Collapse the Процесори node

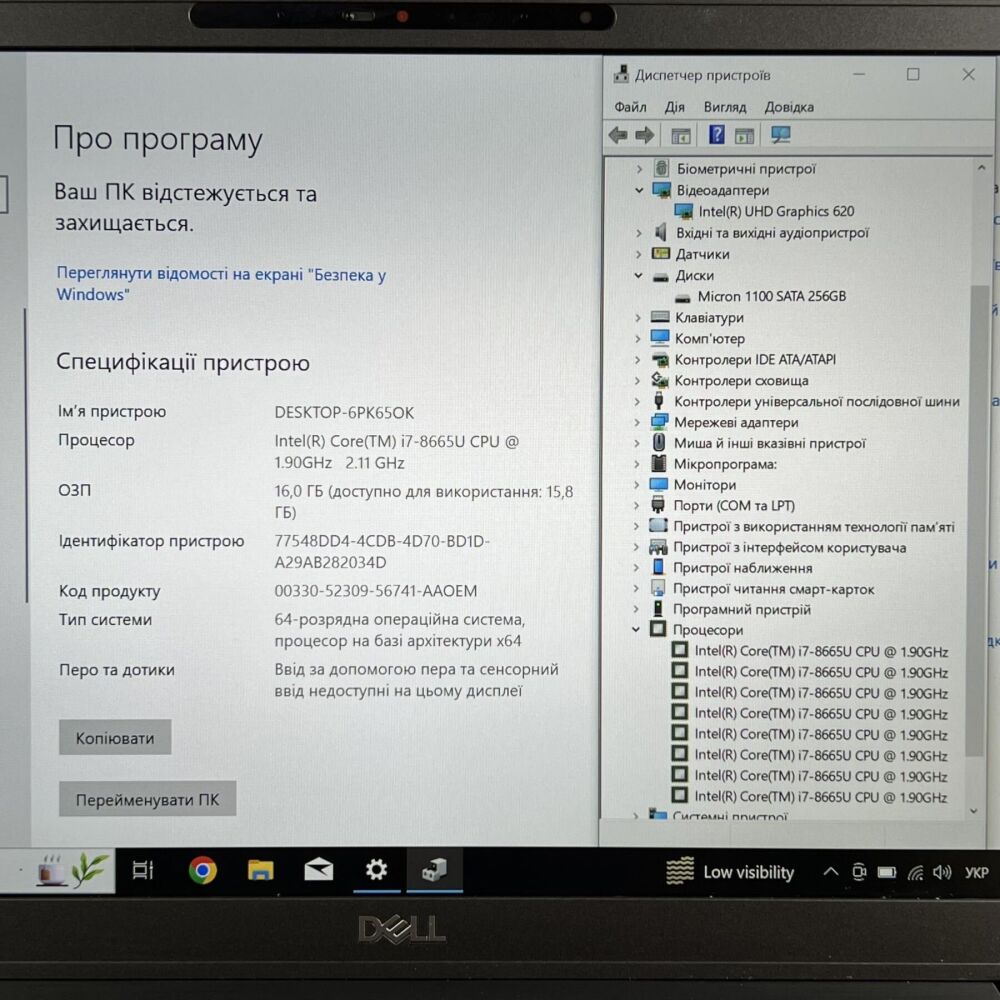(636, 629)
